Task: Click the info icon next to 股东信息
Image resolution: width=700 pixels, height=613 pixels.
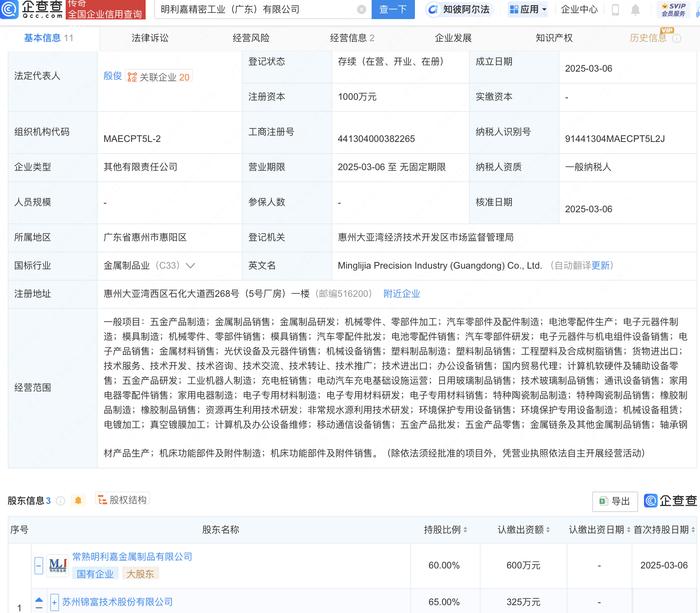Action: (60, 500)
